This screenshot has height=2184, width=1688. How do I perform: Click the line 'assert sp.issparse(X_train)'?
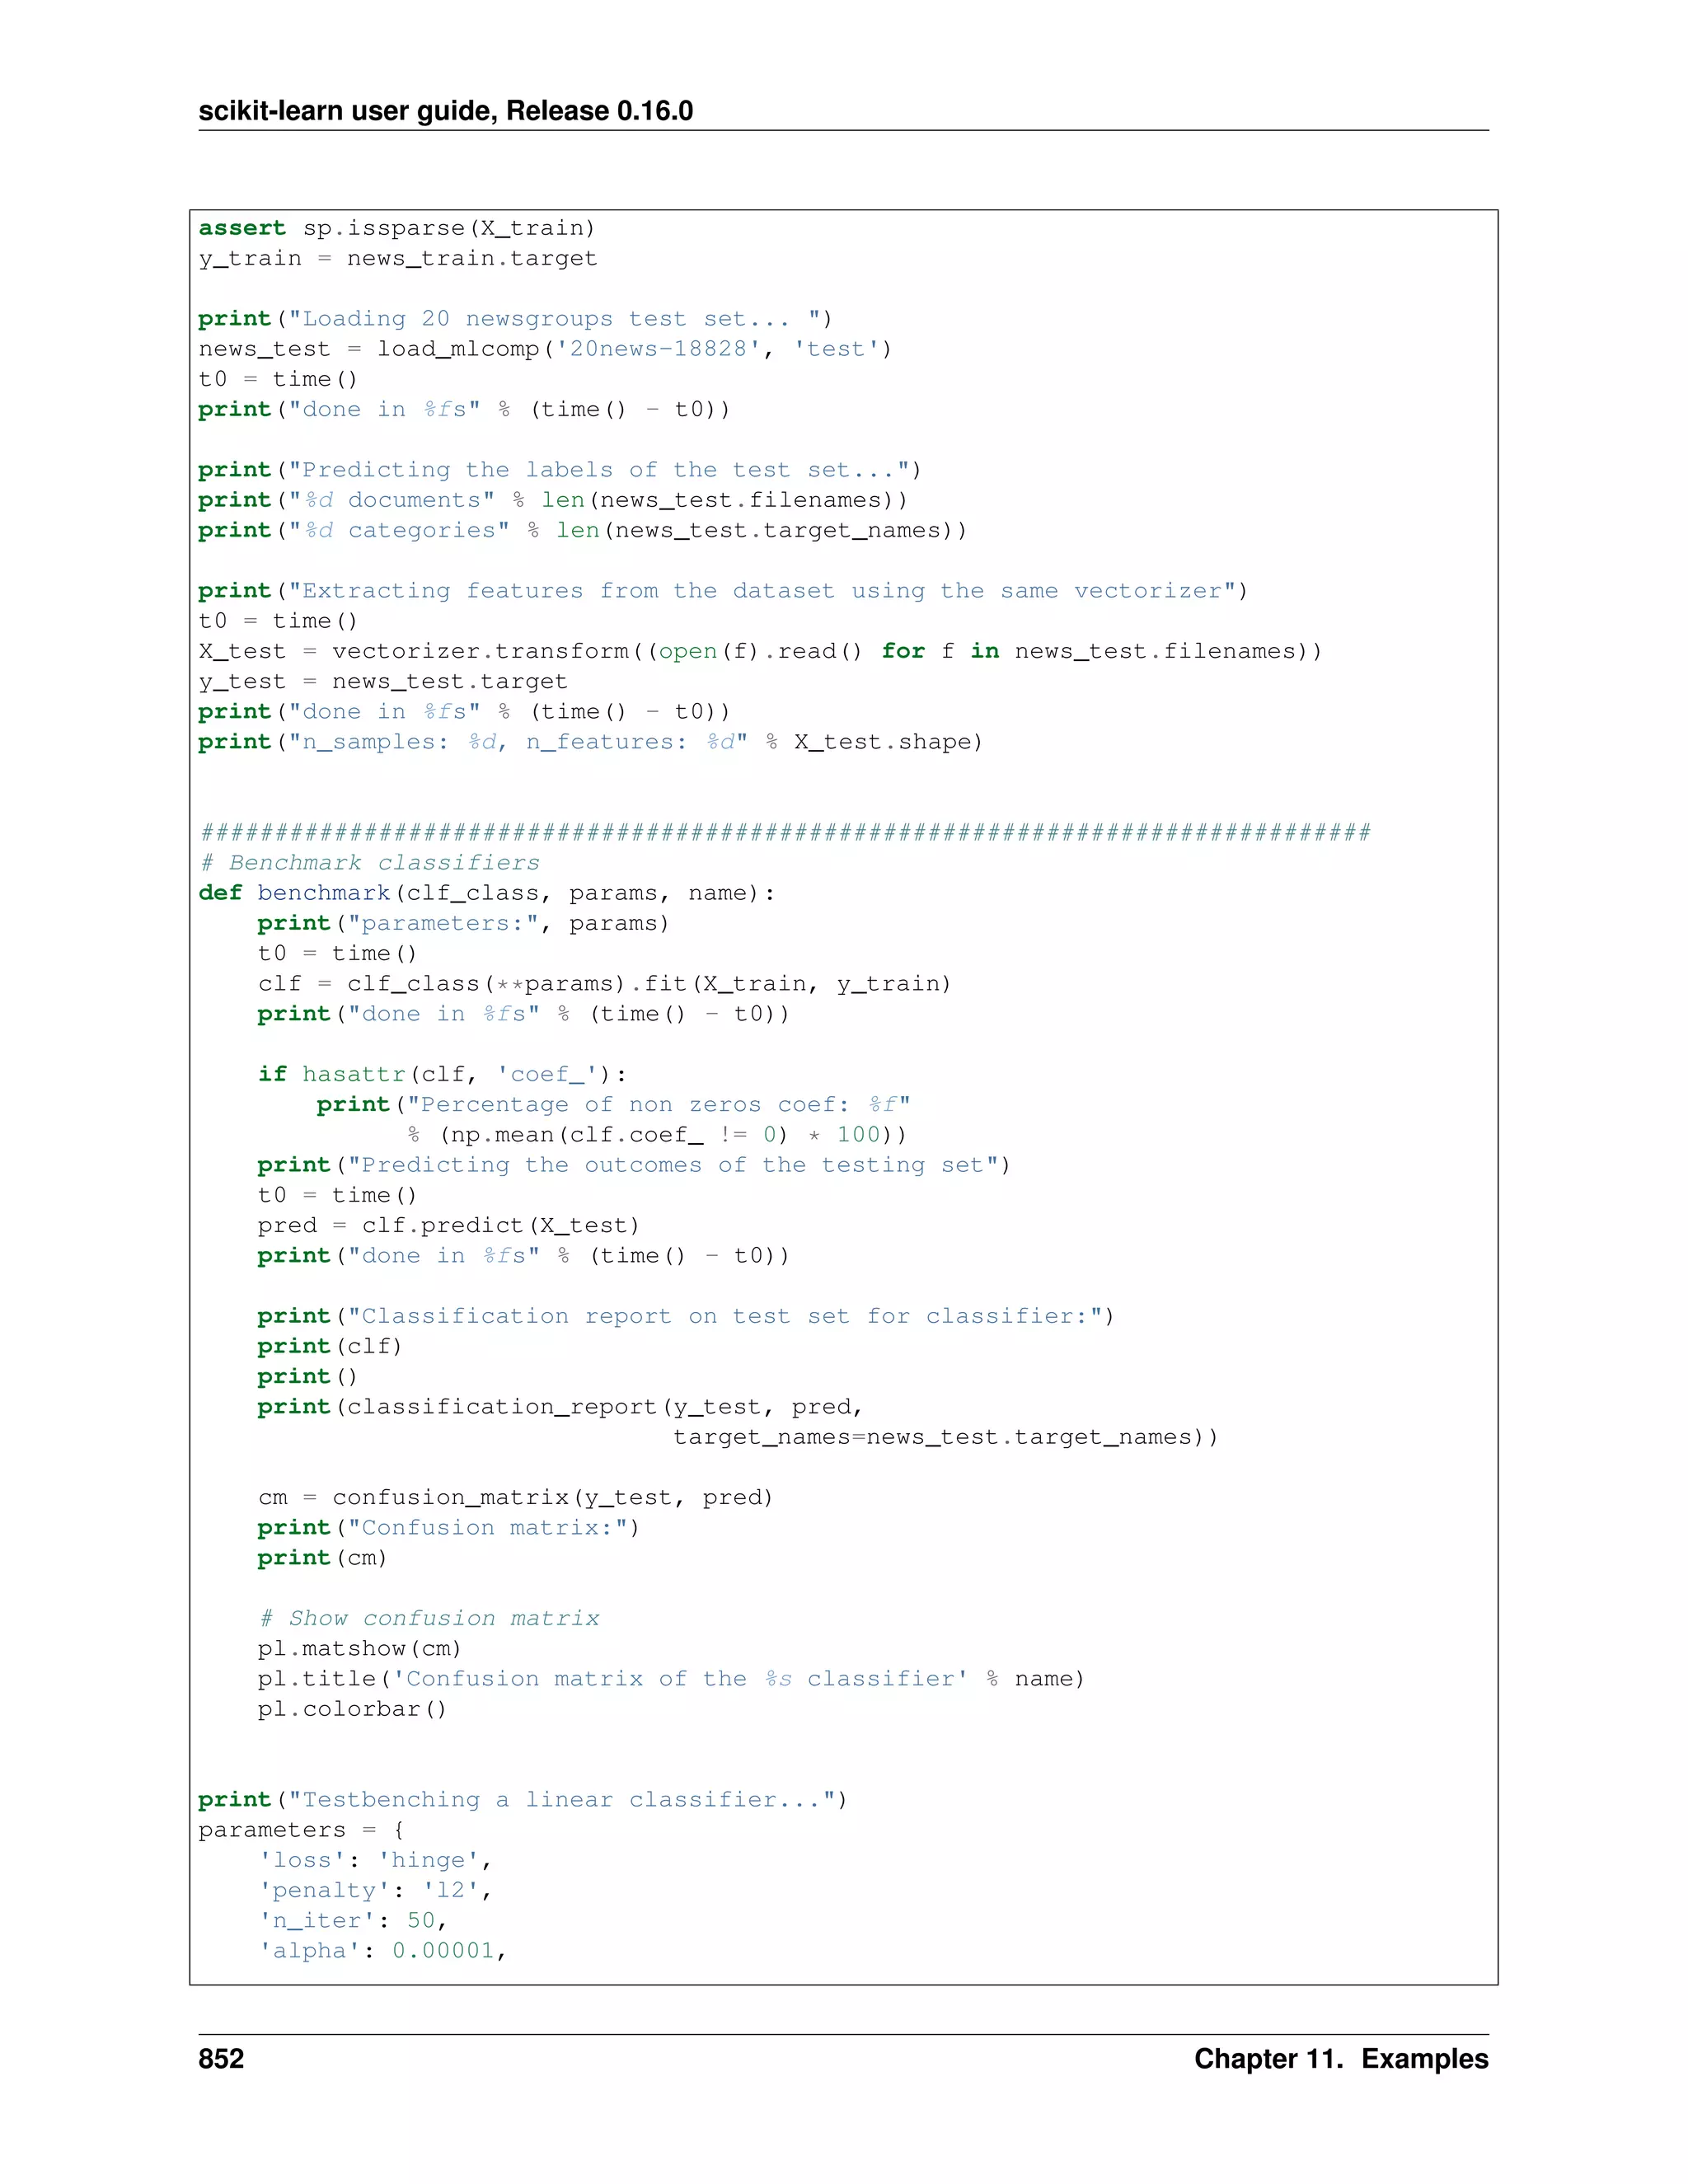coord(397,229)
